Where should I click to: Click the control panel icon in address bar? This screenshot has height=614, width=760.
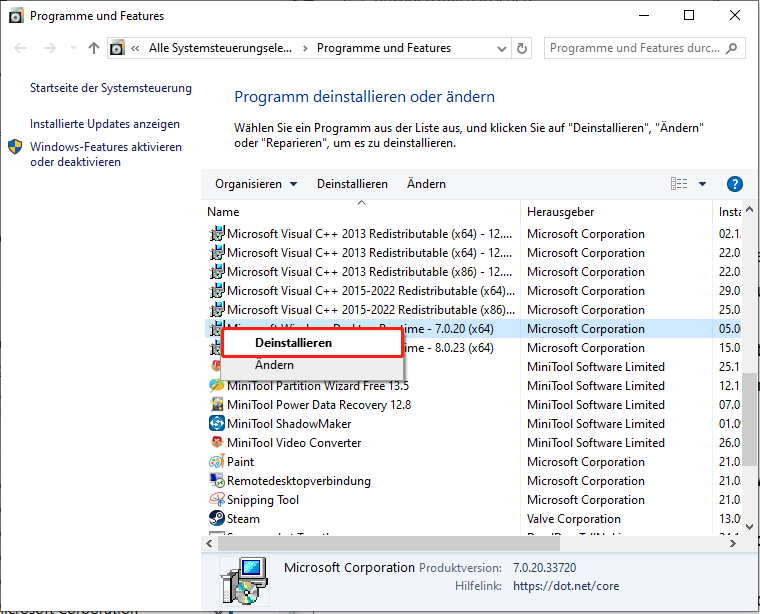tap(117, 48)
